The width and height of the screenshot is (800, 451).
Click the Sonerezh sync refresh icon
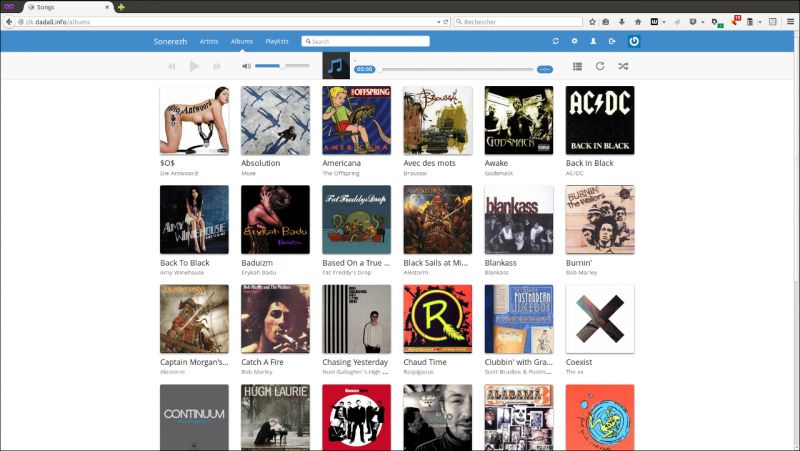point(556,41)
